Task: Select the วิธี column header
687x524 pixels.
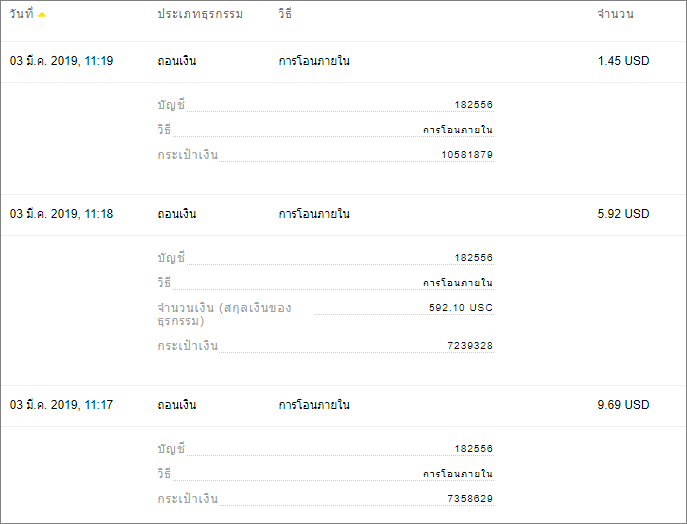Action: 285,14
